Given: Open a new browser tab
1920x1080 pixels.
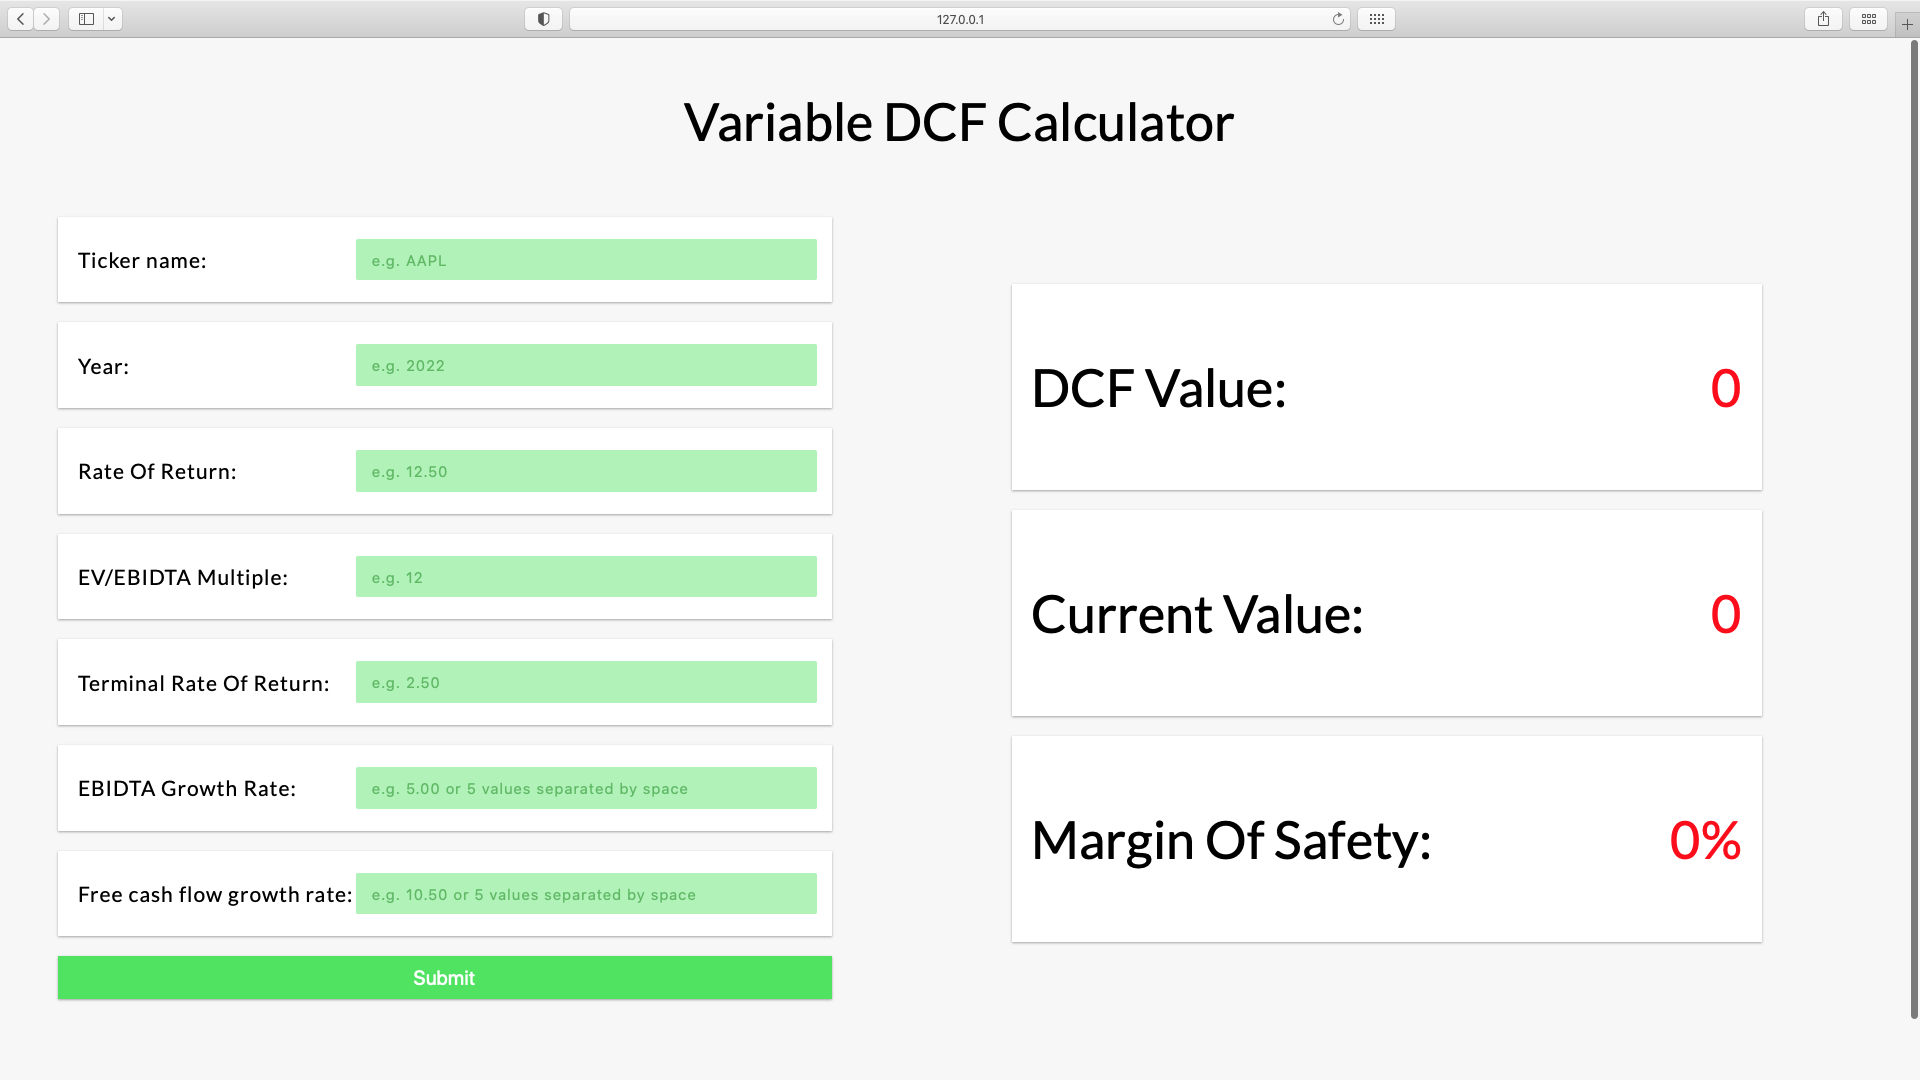Looking at the screenshot, I should (x=1907, y=22).
